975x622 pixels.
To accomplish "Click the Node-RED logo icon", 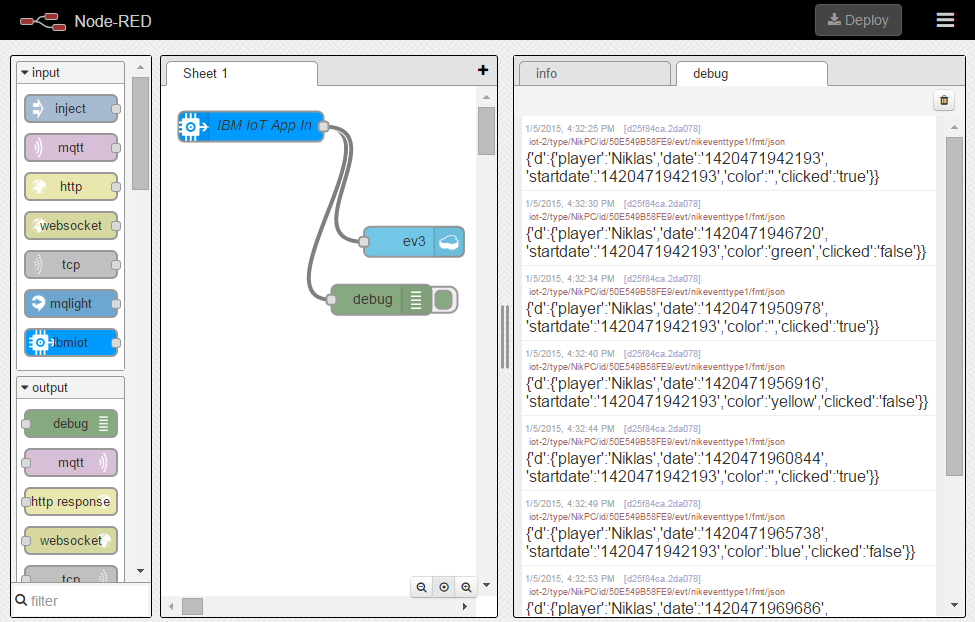I will (x=42, y=22).
